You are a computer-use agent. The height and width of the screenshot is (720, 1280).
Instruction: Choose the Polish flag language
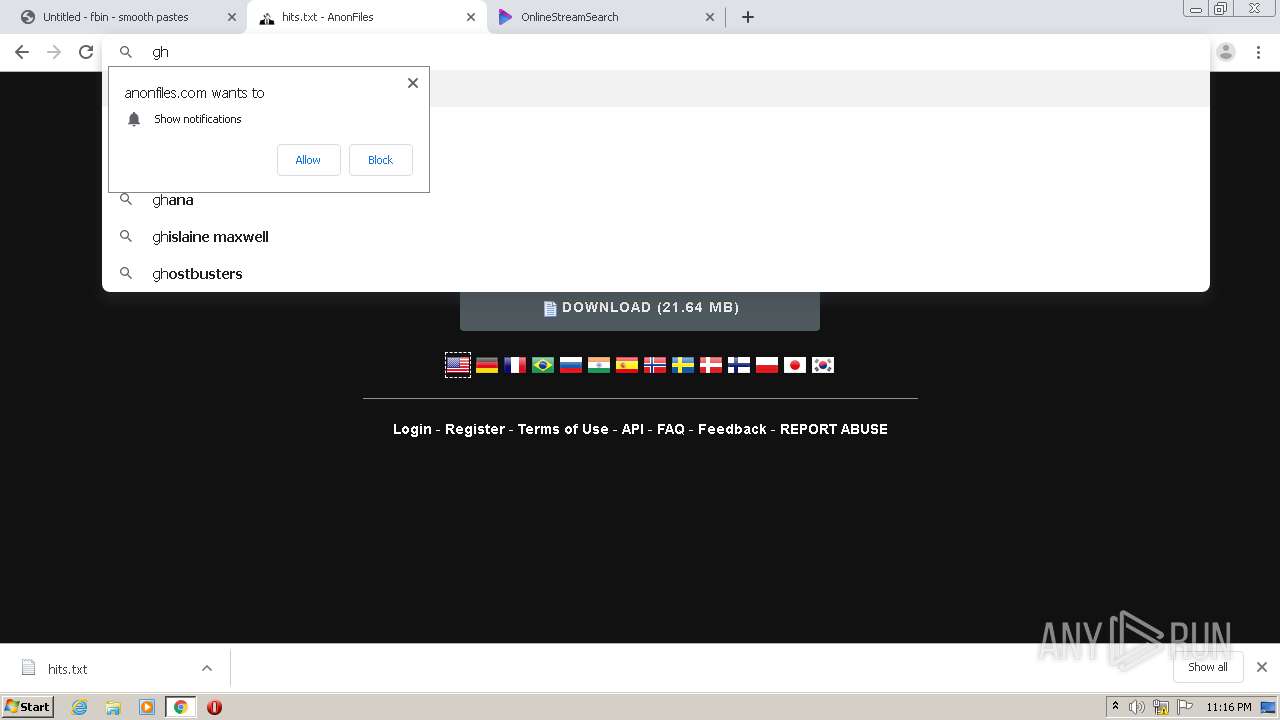tap(767, 365)
